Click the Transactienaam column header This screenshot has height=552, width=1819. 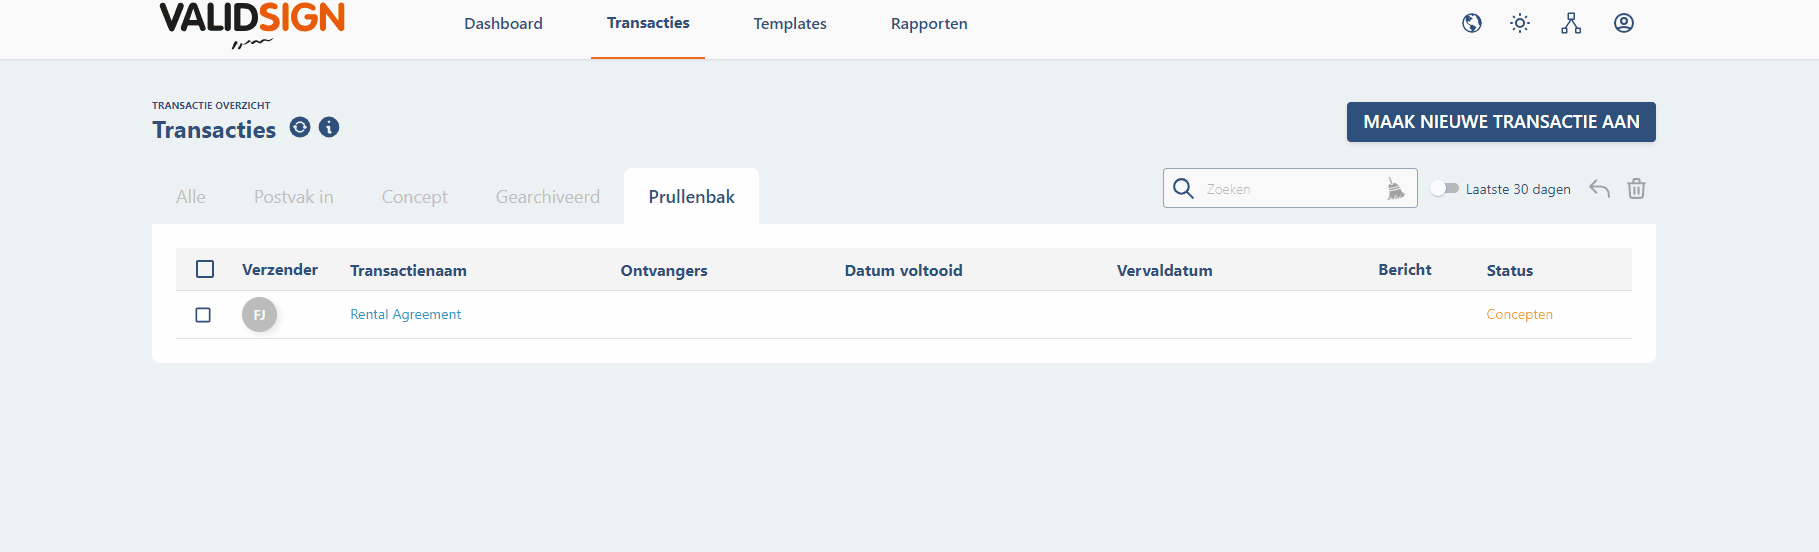coord(408,270)
